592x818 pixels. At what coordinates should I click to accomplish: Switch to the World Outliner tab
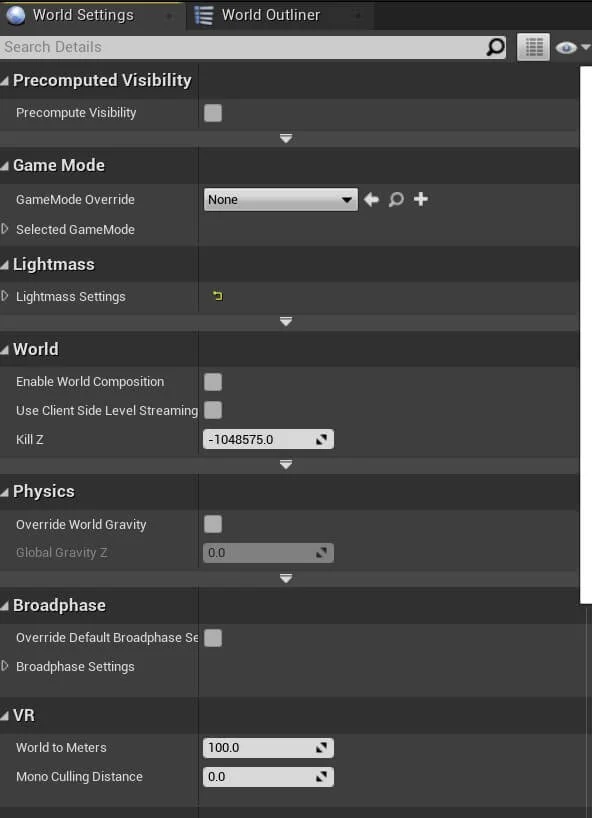click(270, 15)
